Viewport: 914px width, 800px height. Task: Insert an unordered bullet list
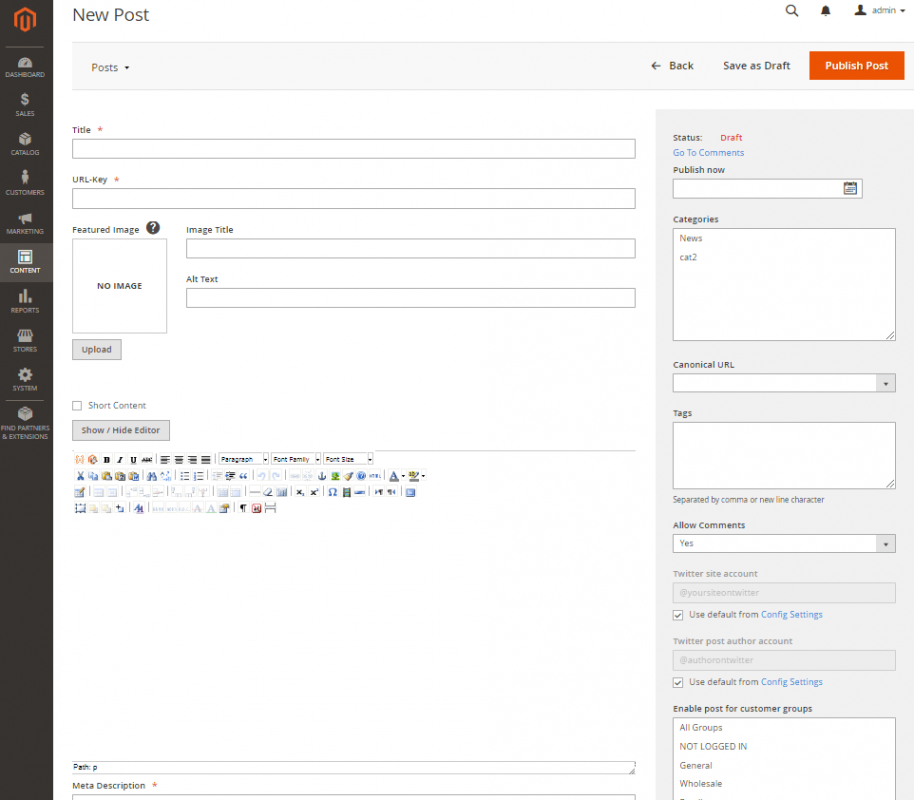[185, 476]
